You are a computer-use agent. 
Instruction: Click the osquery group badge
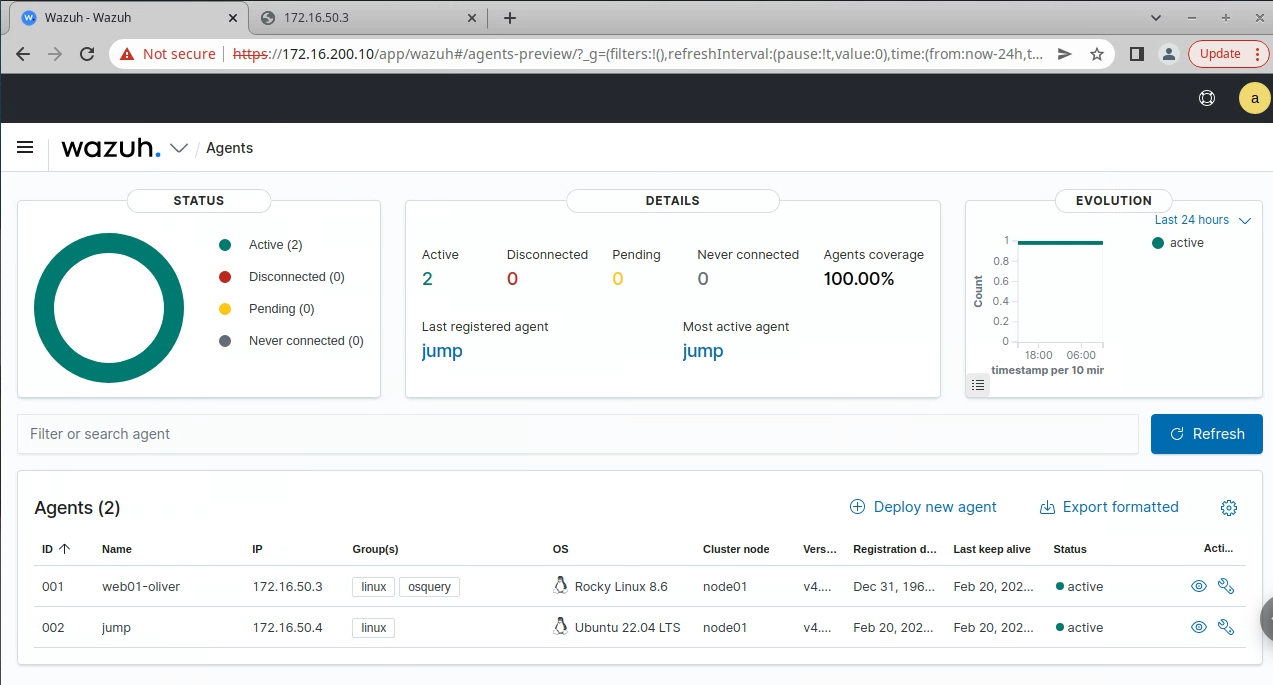click(x=429, y=587)
